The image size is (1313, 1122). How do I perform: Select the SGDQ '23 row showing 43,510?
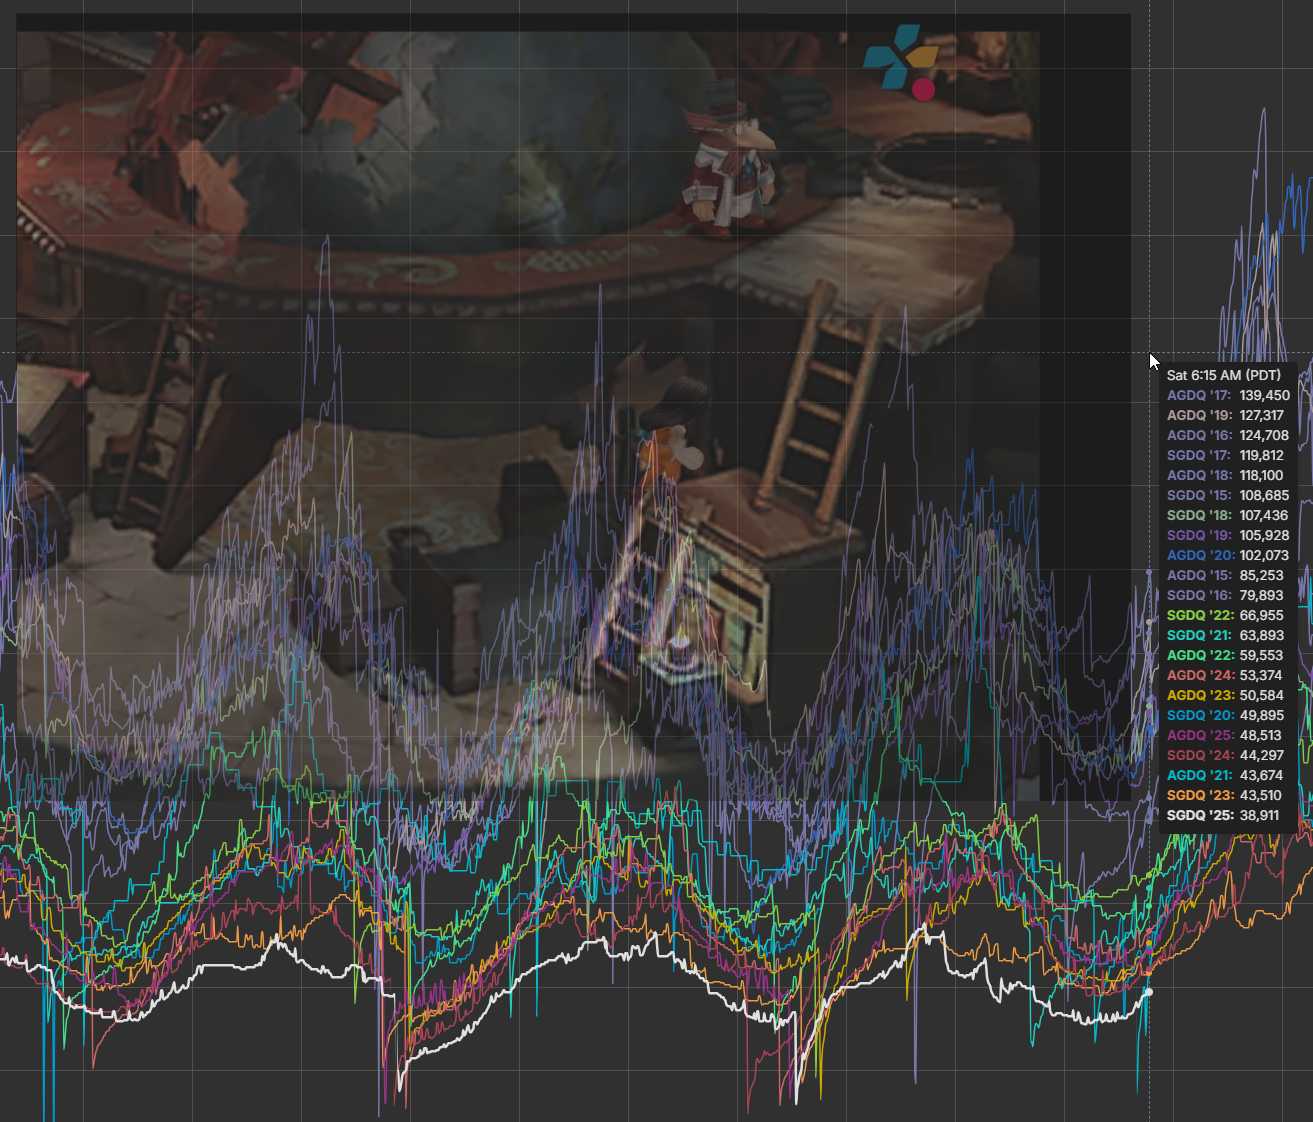pyautogui.click(x=1225, y=795)
